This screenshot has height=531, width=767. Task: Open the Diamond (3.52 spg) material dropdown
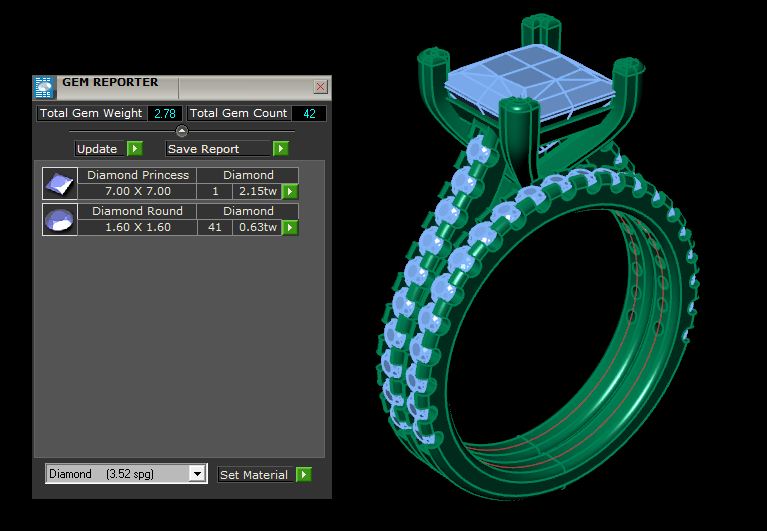click(197, 474)
